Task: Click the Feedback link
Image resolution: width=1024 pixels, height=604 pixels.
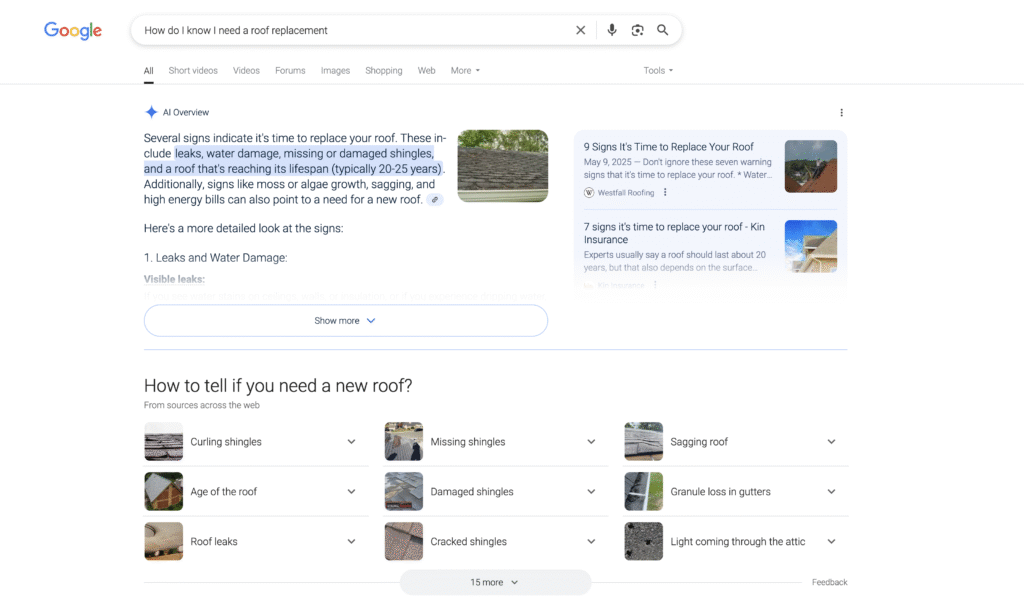Action: 829,582
